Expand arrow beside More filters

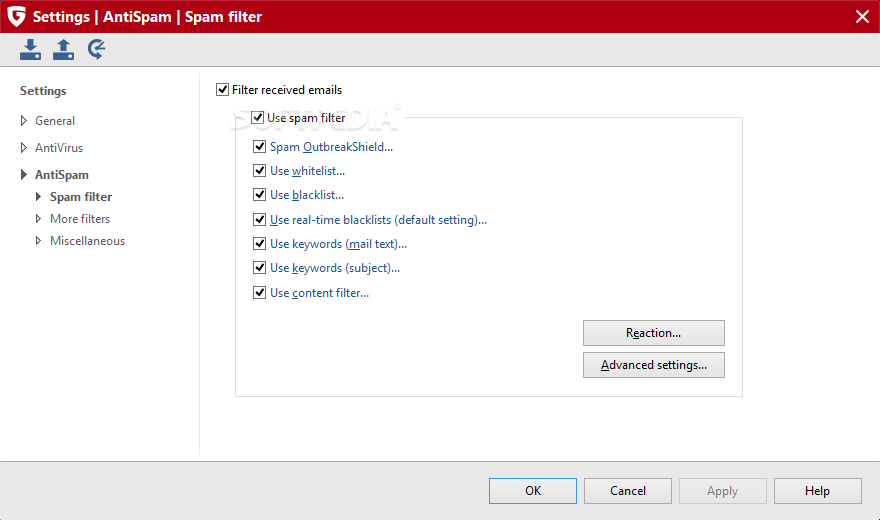(x=38, y=219)
